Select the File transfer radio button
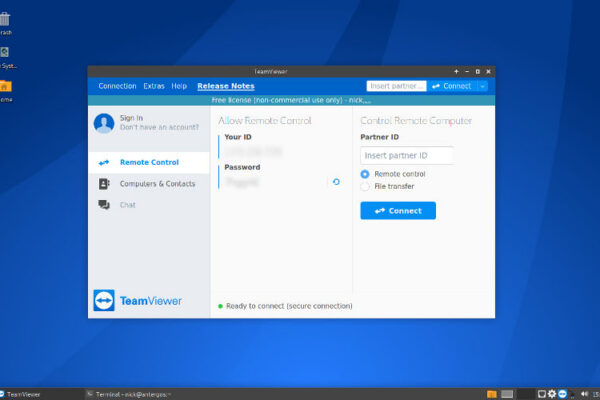 [365, 186]
